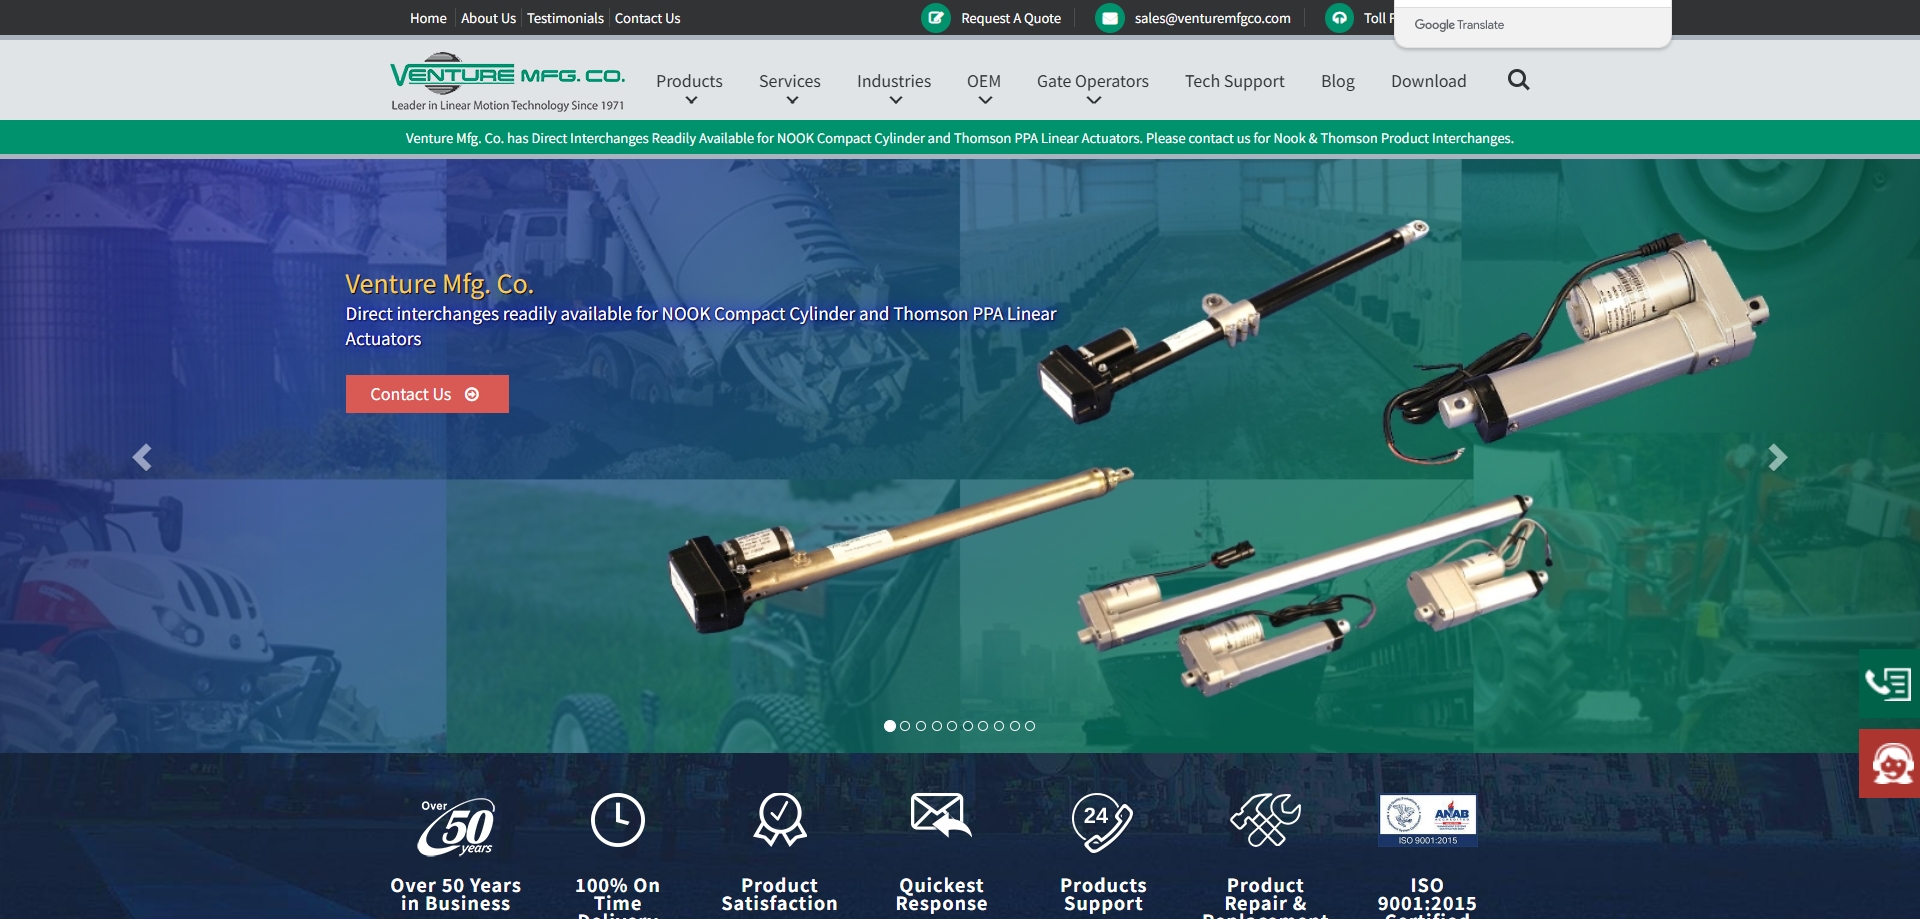Expand the Industries menu chevron

[x=896, y=100]
